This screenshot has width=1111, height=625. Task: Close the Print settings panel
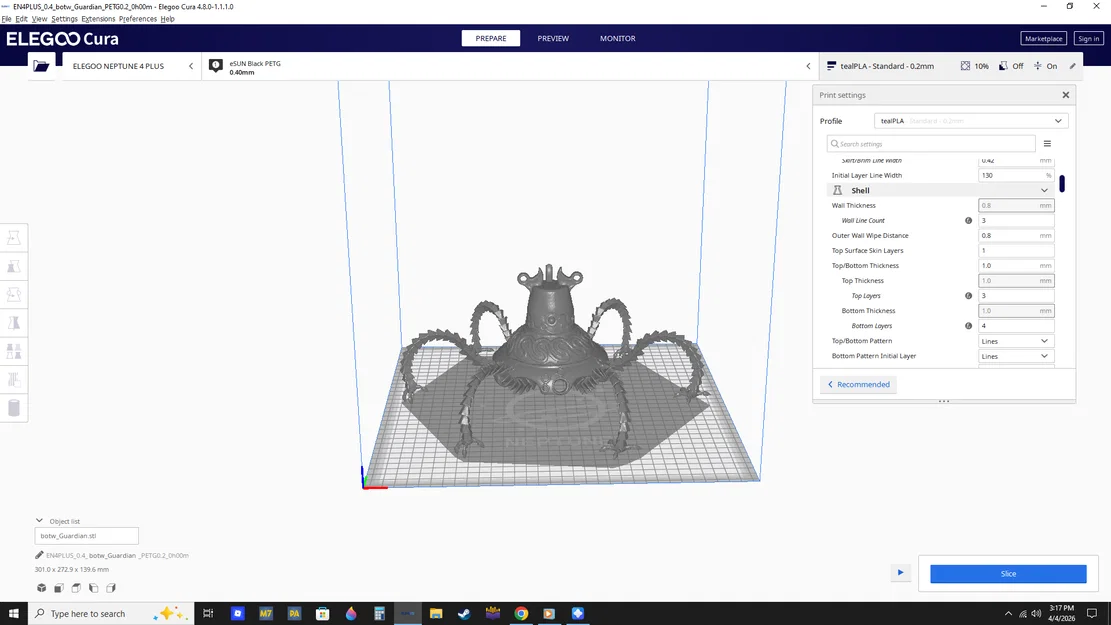tap(1066, 95)
